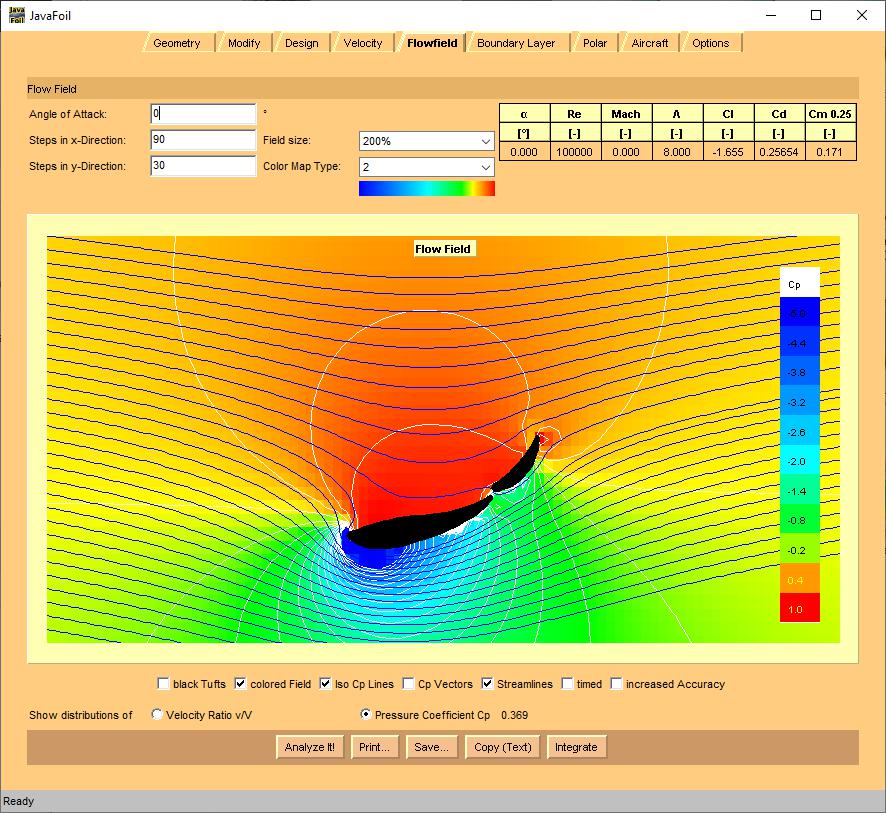This screenshot has width=886, height=813.
Task: Uncheck the colored Field checkbox
Action: coord(241,684)
